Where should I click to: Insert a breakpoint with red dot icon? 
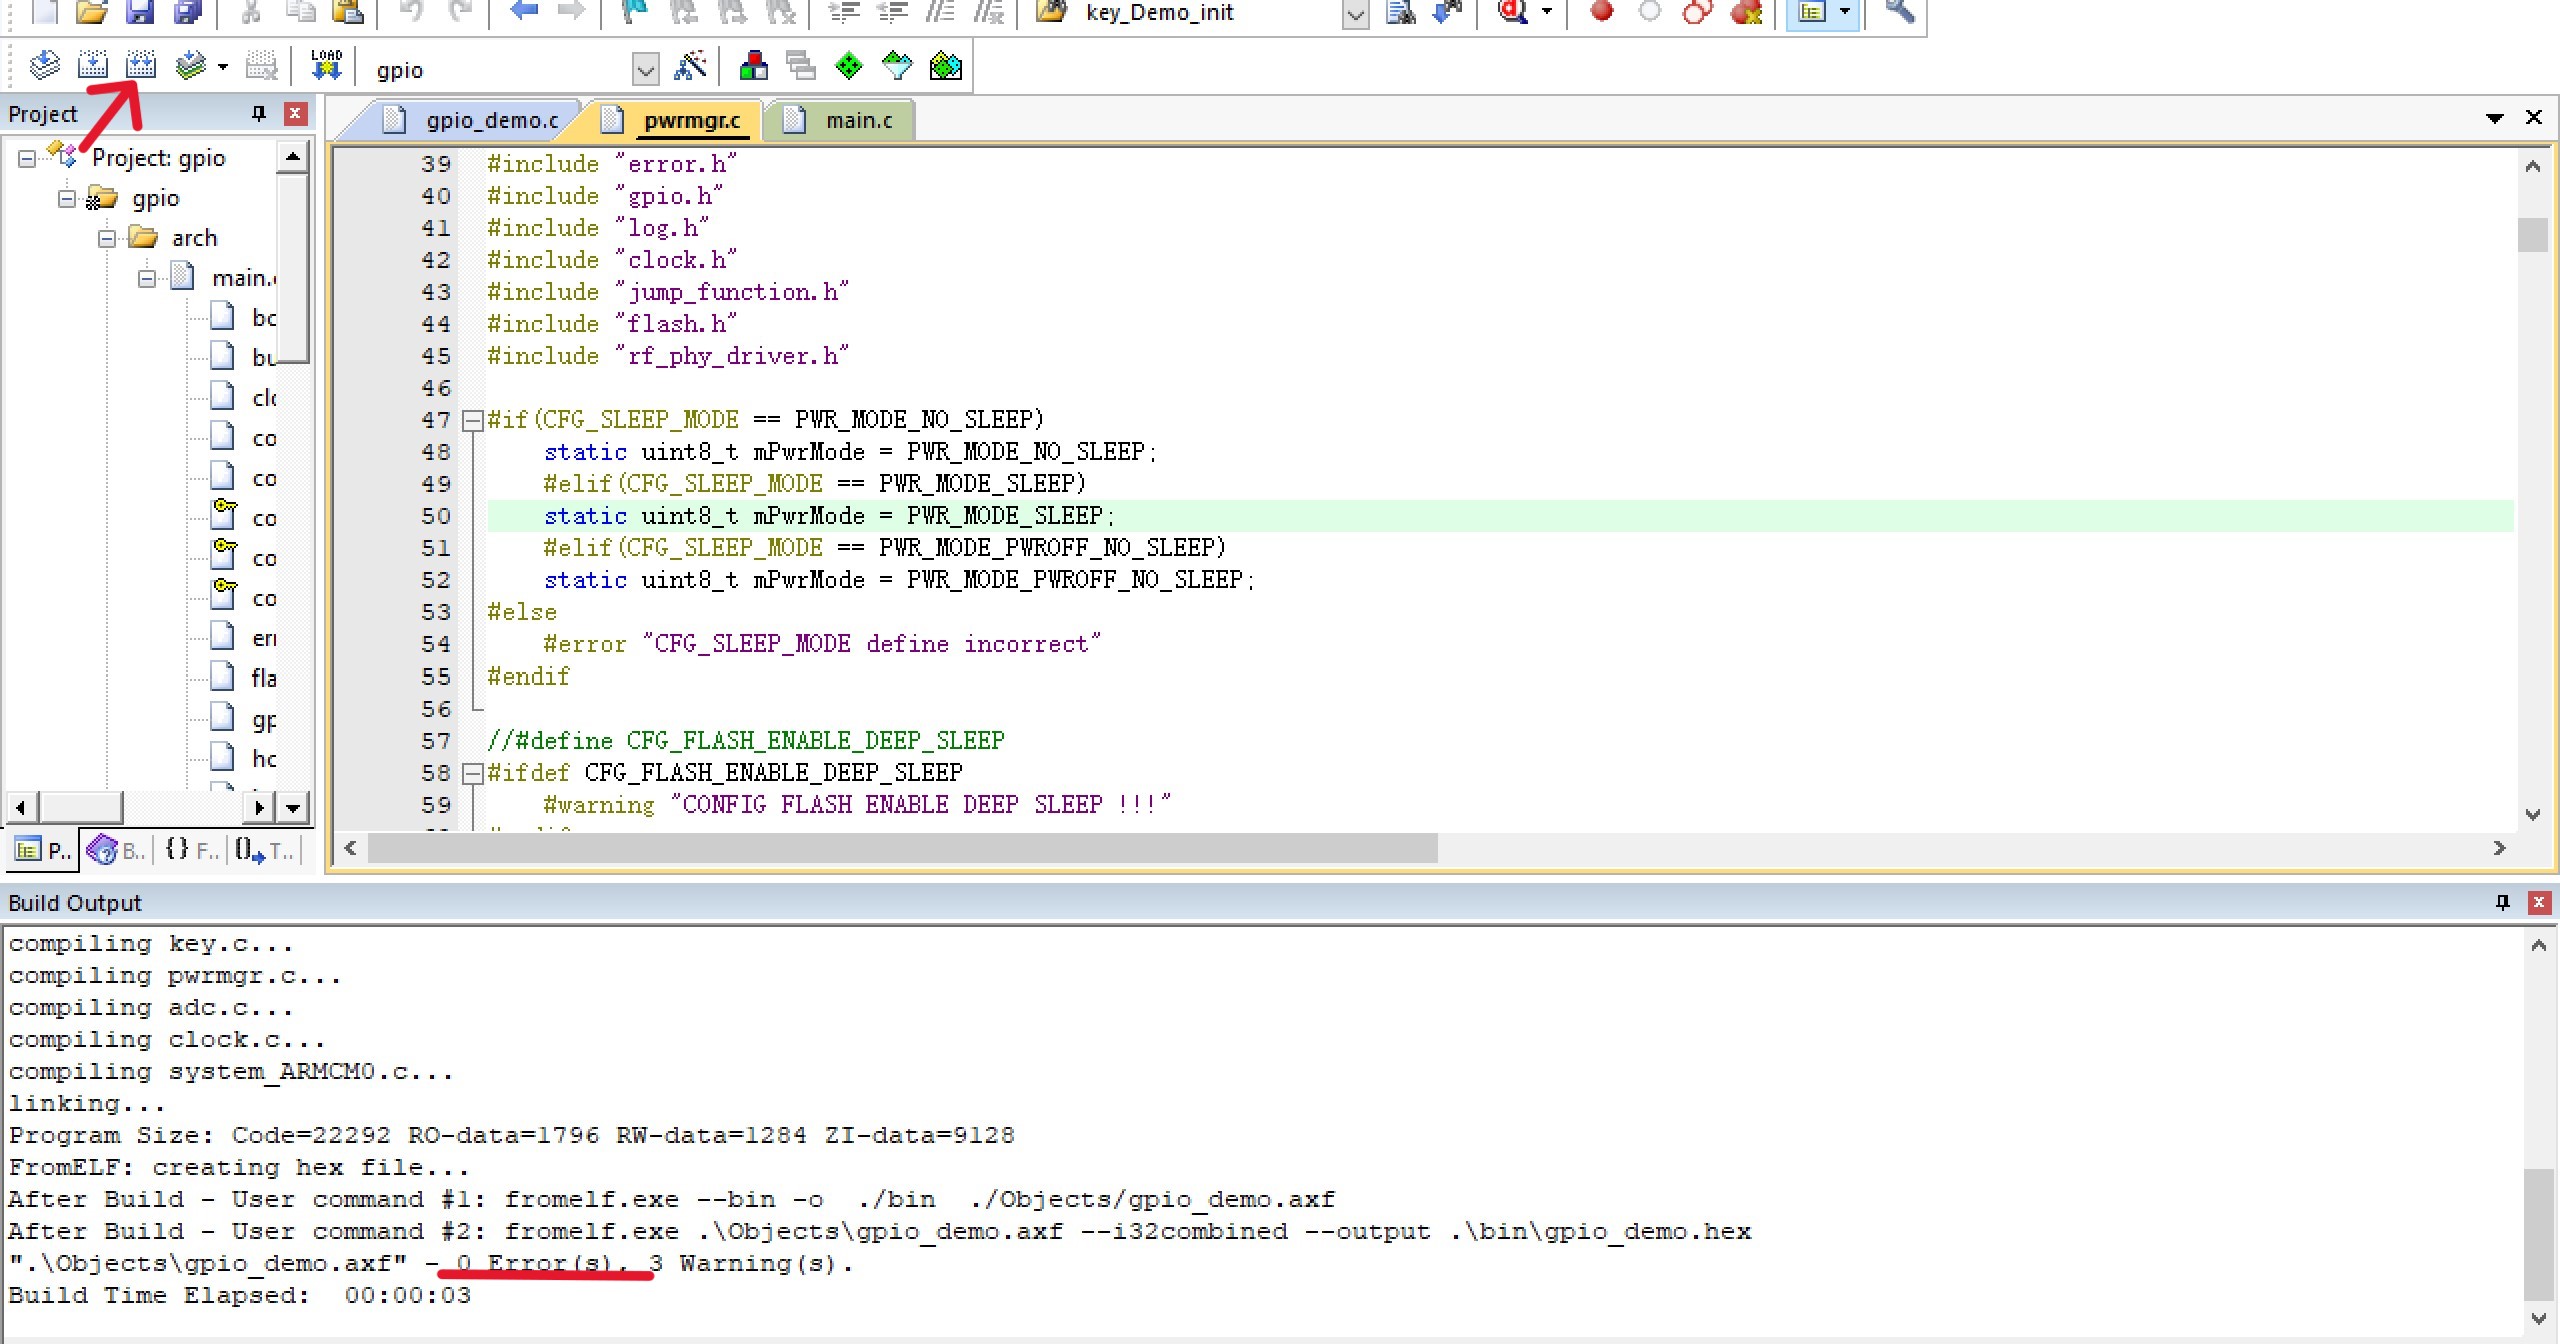click(x=1602, y=12)
